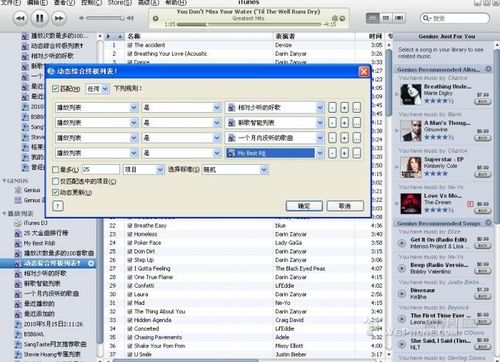Click arrow icon on selected 动态综合终极列表 playlist
The width and height of the screenshot is (500, 362).
coord(91,264)
